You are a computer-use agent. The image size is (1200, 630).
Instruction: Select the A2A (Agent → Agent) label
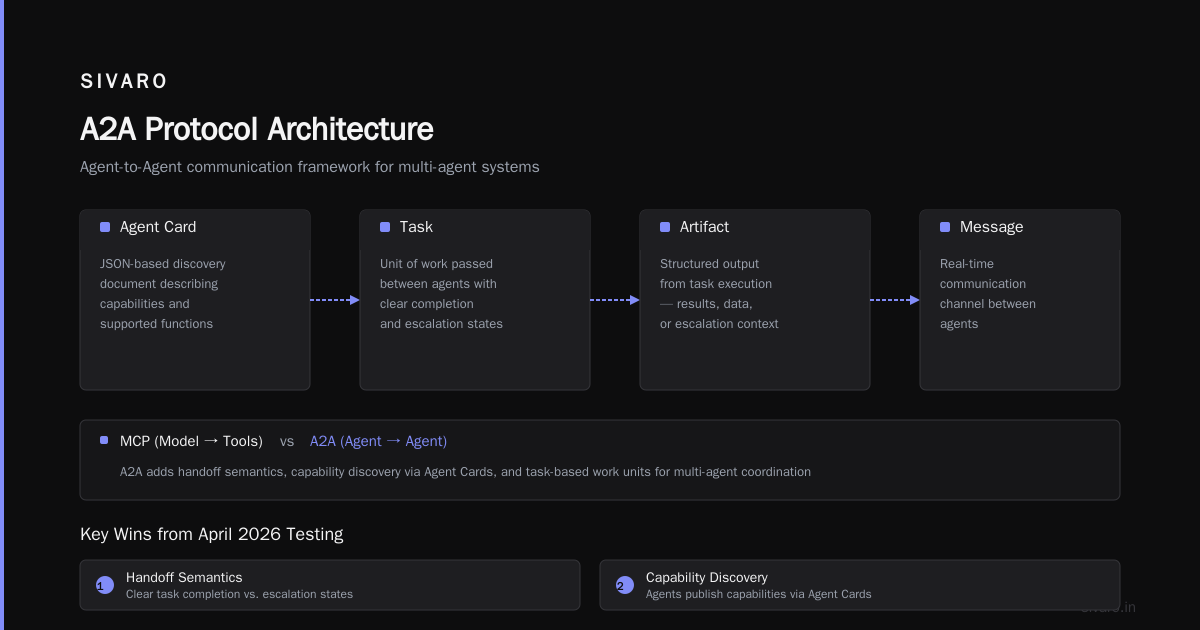[378, 441]
